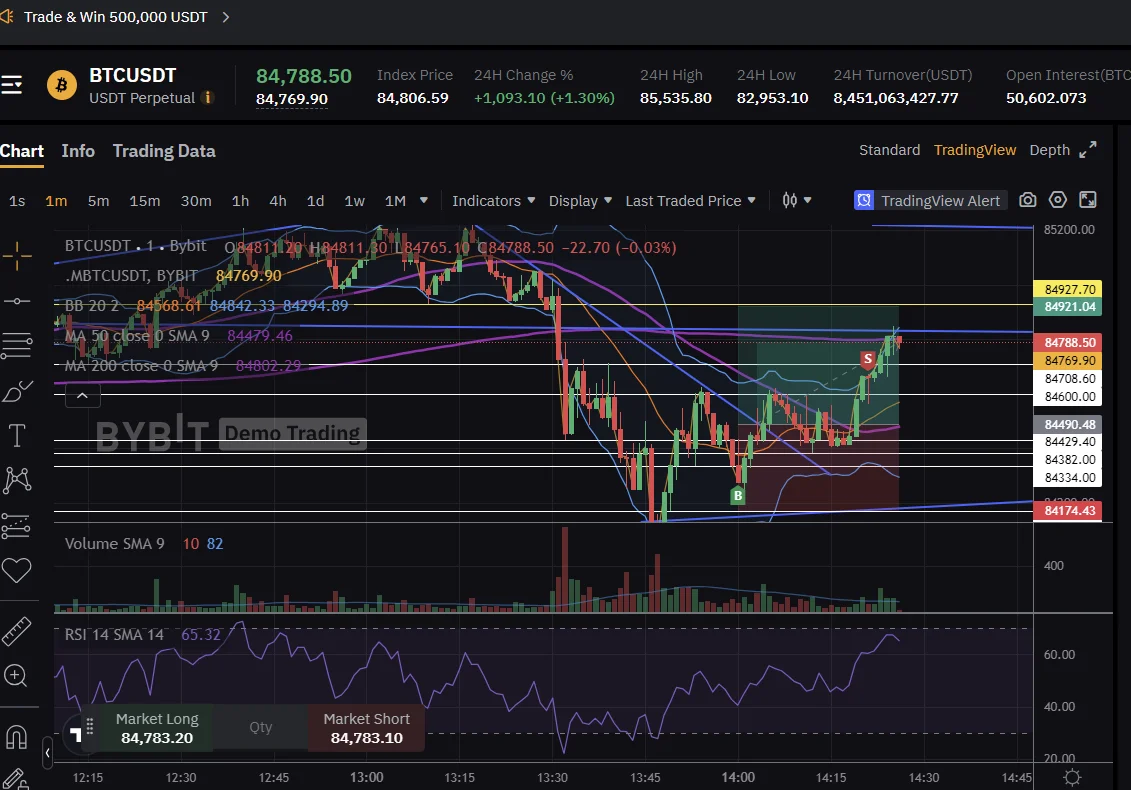Open the candlestick chart type icon
The height and width of the screenshot is (790, 1131).
coord(790,201)
